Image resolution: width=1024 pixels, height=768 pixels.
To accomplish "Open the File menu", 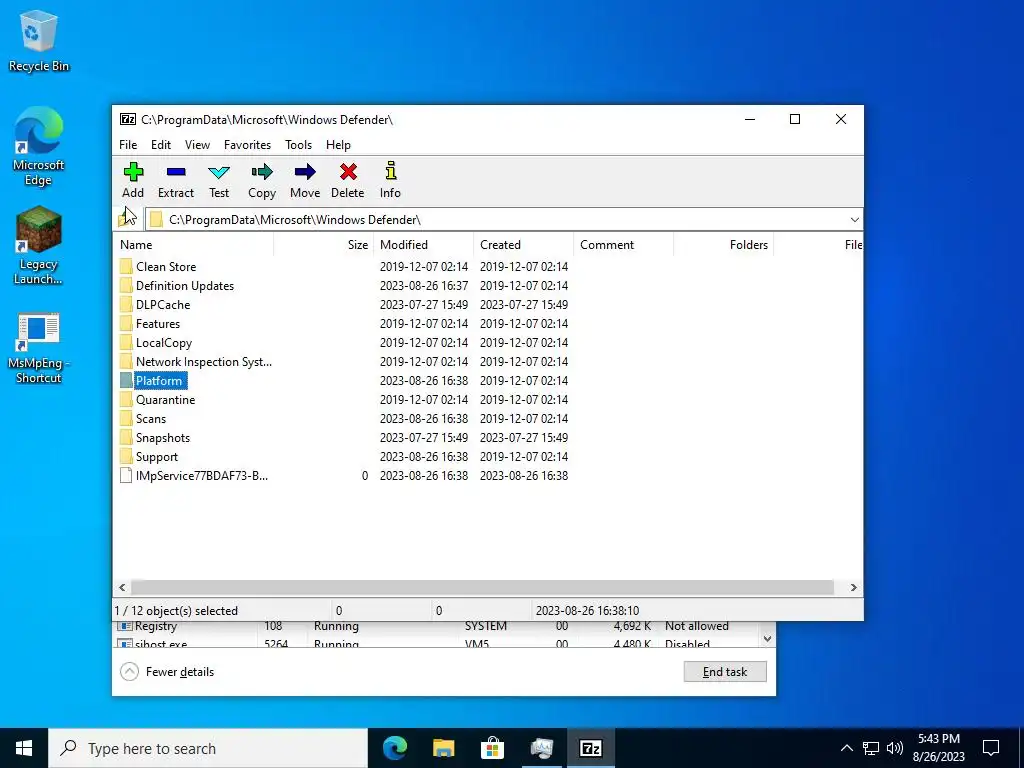I will [x=128, y=145].
